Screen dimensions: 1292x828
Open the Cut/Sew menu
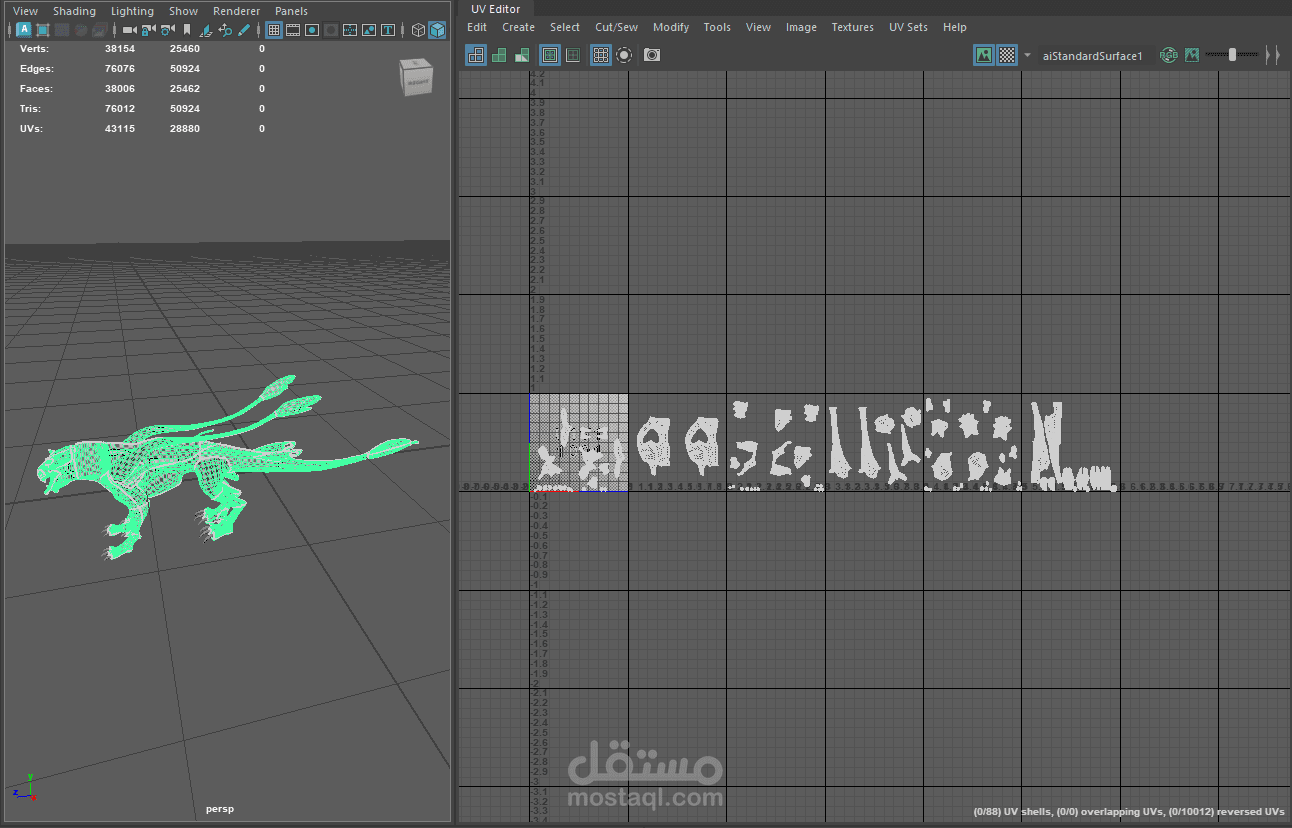click(x=616, y=27)
